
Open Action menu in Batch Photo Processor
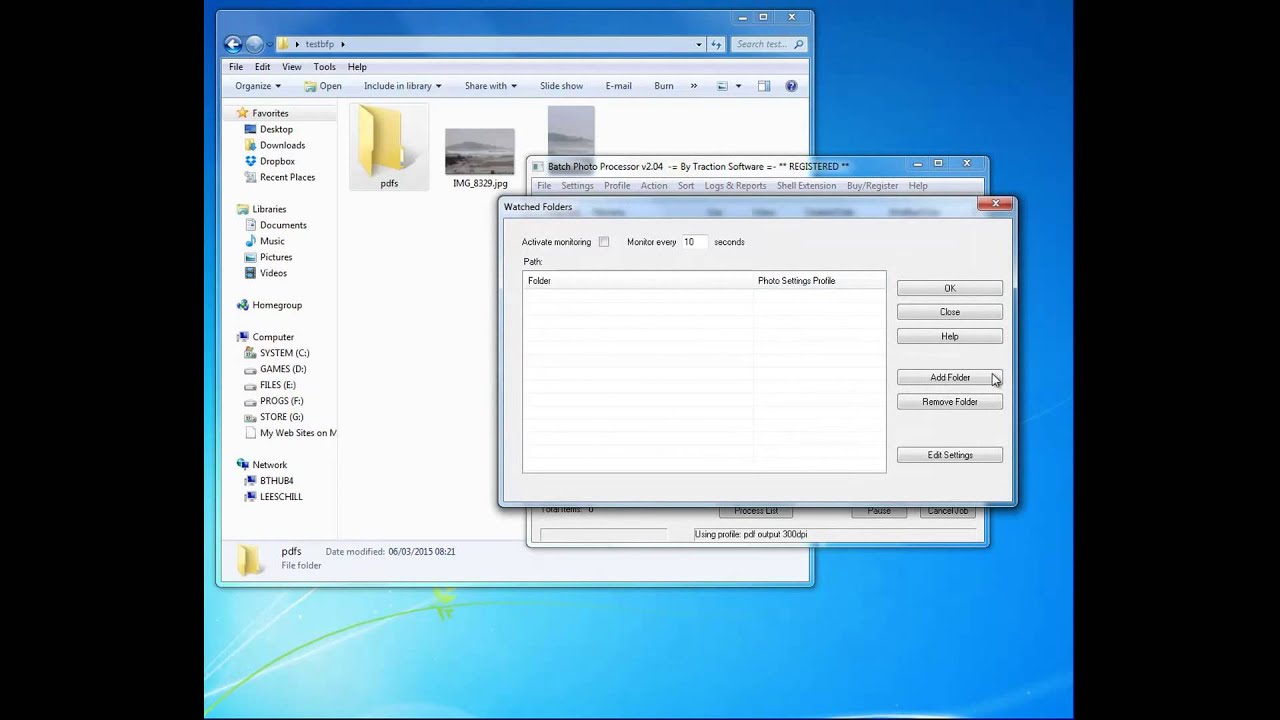click(654, 186)
